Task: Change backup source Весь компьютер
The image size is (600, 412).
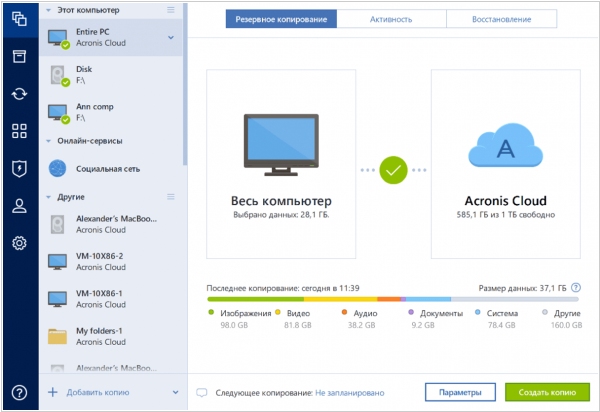Action: pos(281,164)
